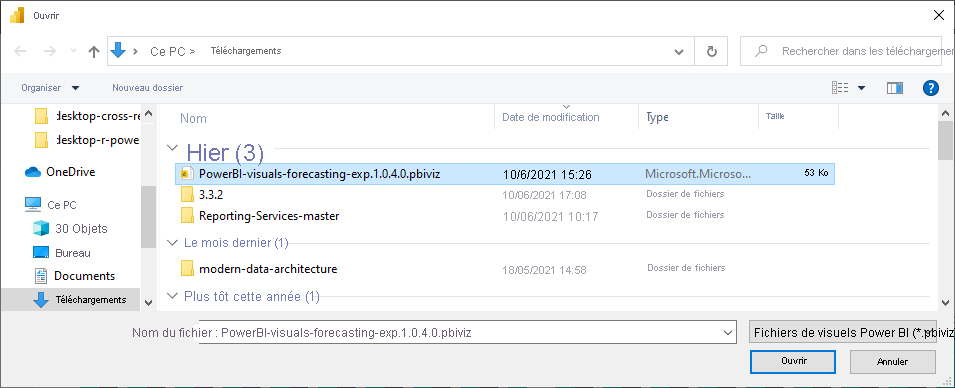955x388 pixels.
Task: Select PowerBI-visuals-forecasting-exp.1.0.4.0.pbiviz file
Action: click(505, 174)
